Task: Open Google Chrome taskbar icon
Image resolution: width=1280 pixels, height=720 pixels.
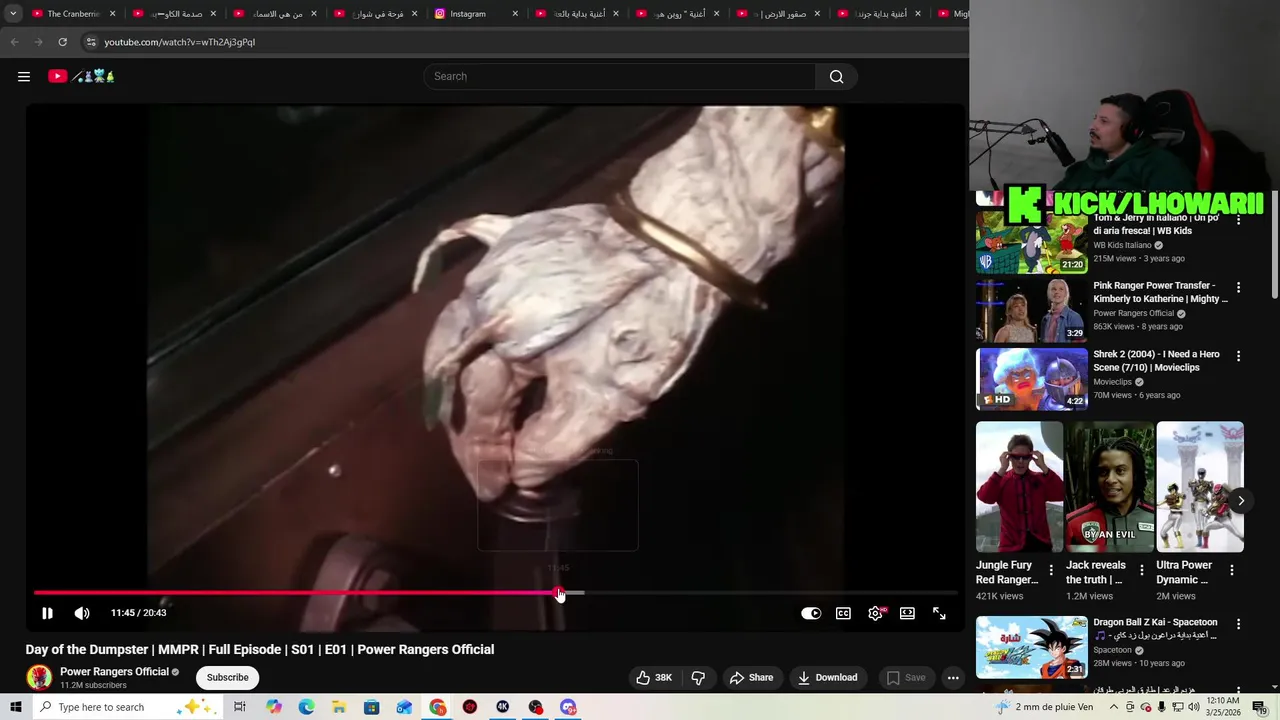Action: click(437, 707)
